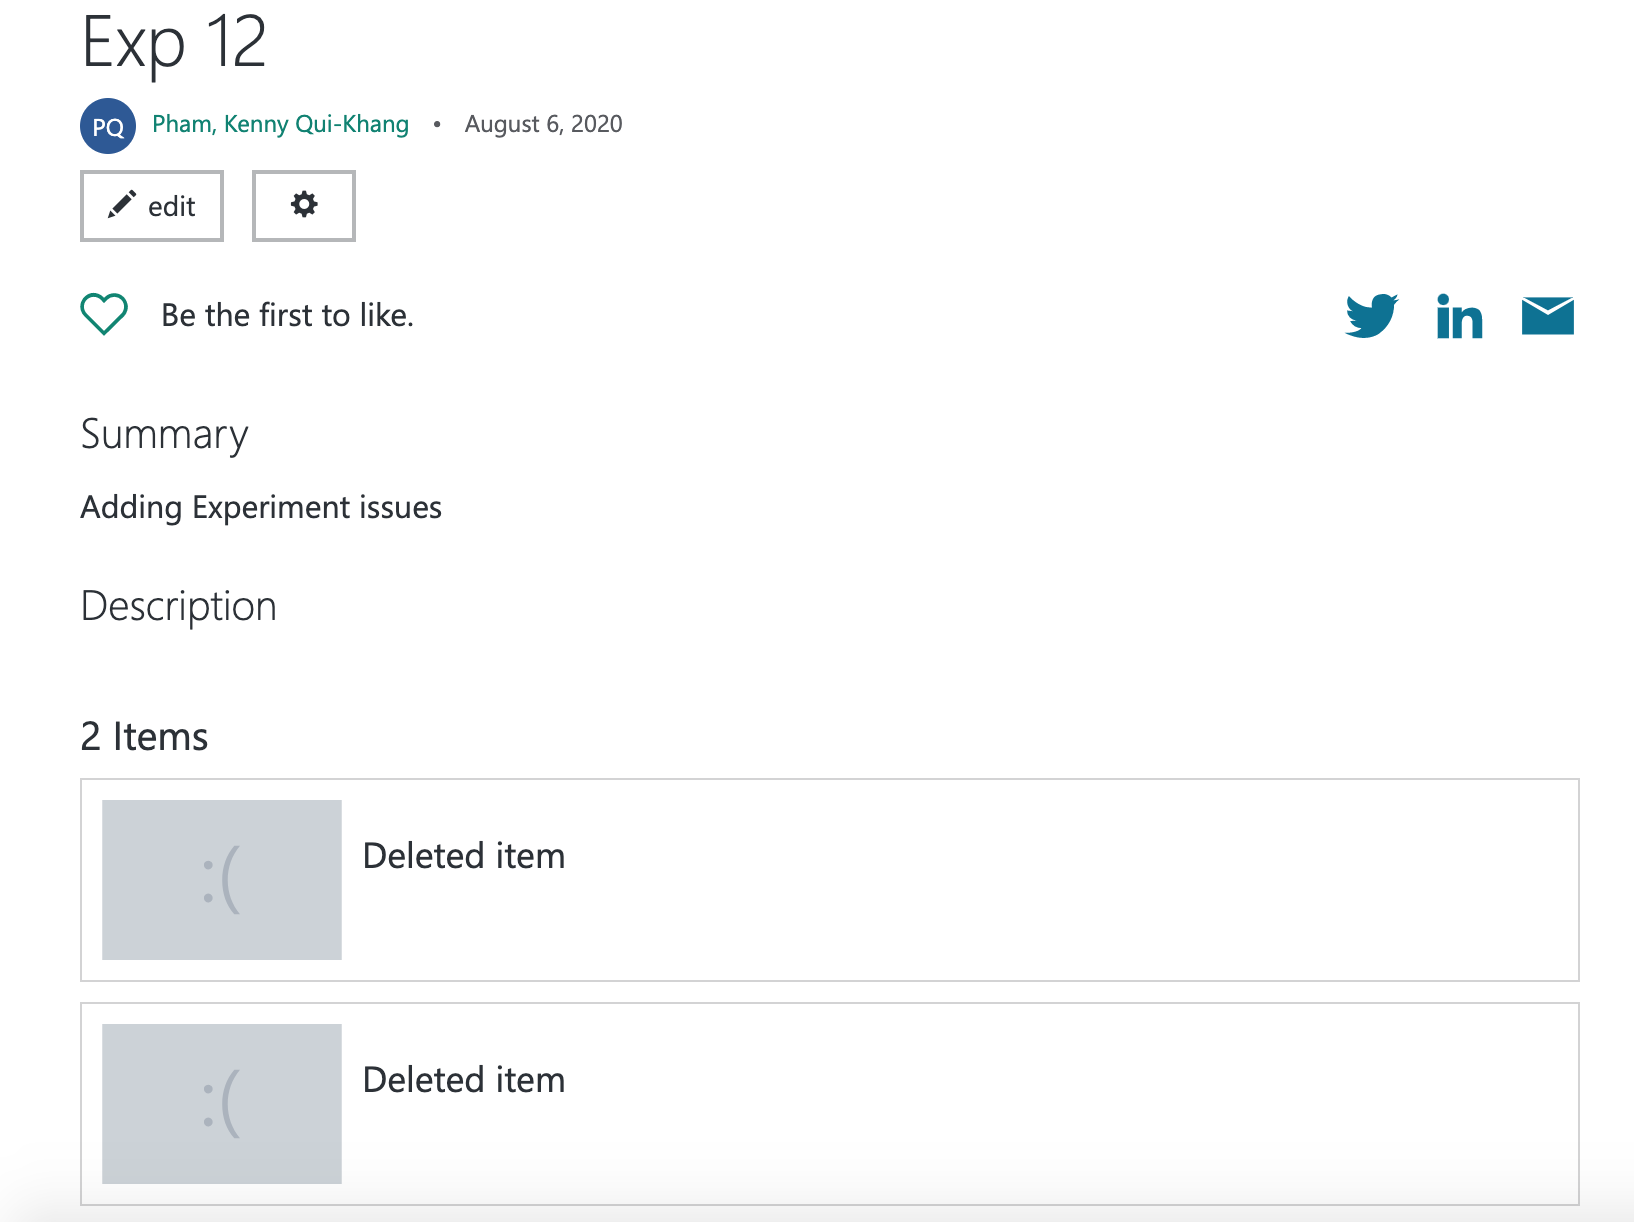Viewport: 1634px width, 1222px height.
Task: Click the heart icon to like Exp 12
Action: 103,313
